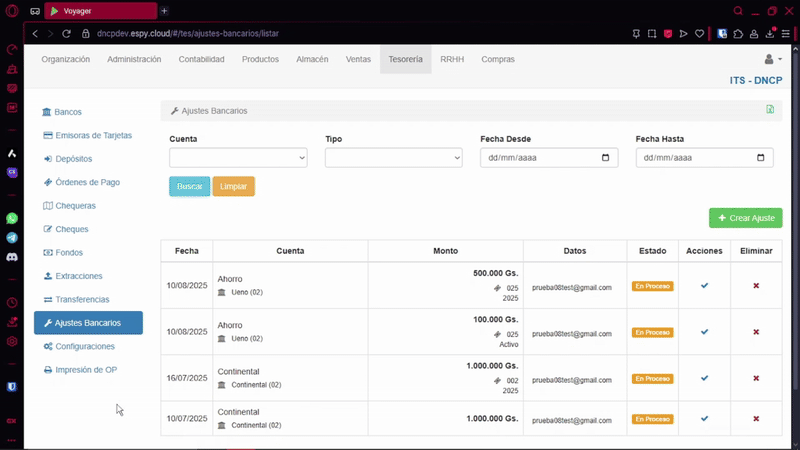
Task: Click the Crear Ajuste button
Action: 745,218
